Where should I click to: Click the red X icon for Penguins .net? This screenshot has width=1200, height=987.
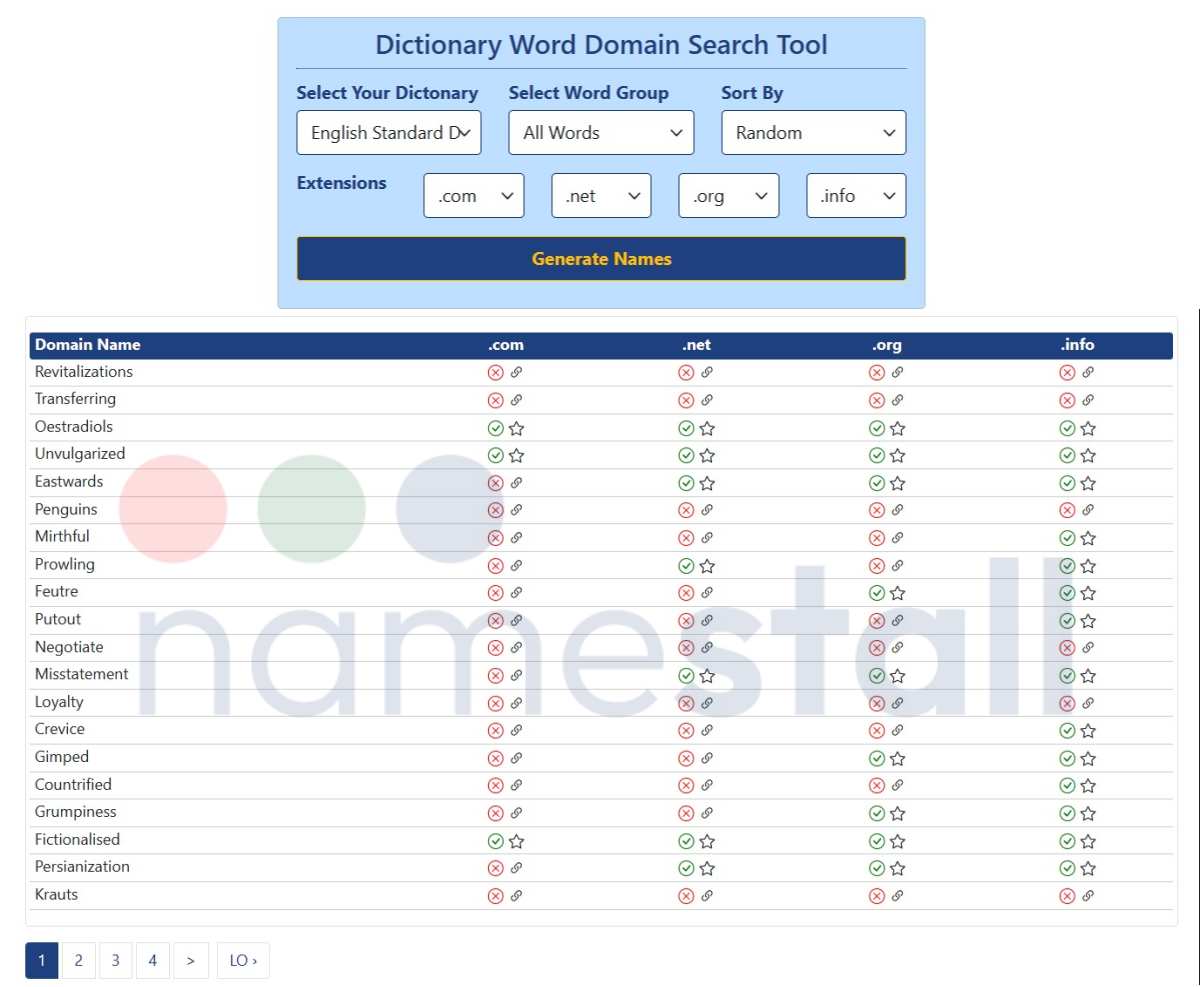(686, 509)
